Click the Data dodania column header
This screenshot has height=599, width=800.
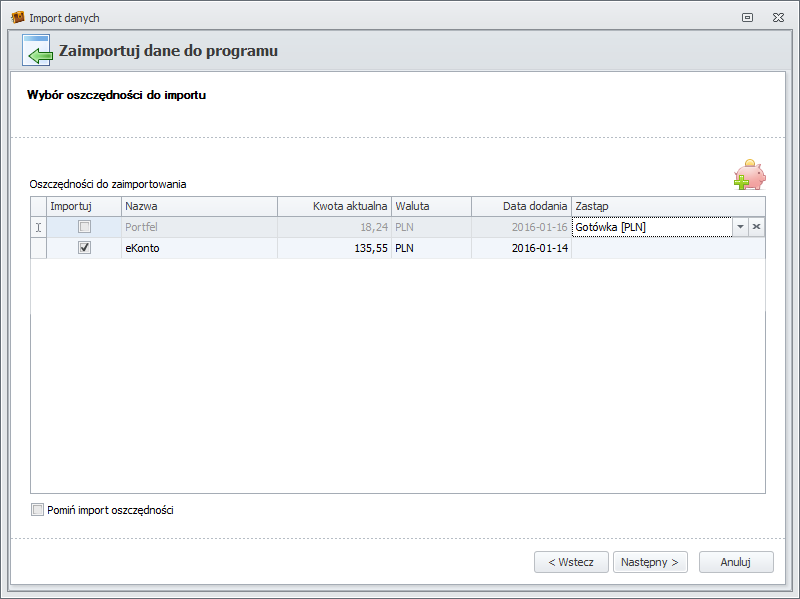coord(520,206)
